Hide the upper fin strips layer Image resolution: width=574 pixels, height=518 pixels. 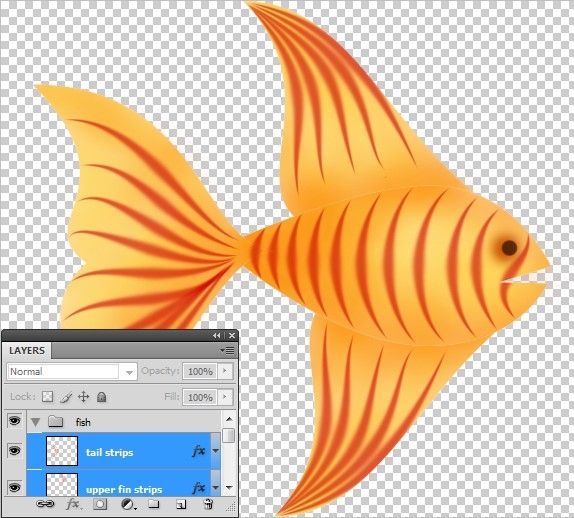point(15,487)
